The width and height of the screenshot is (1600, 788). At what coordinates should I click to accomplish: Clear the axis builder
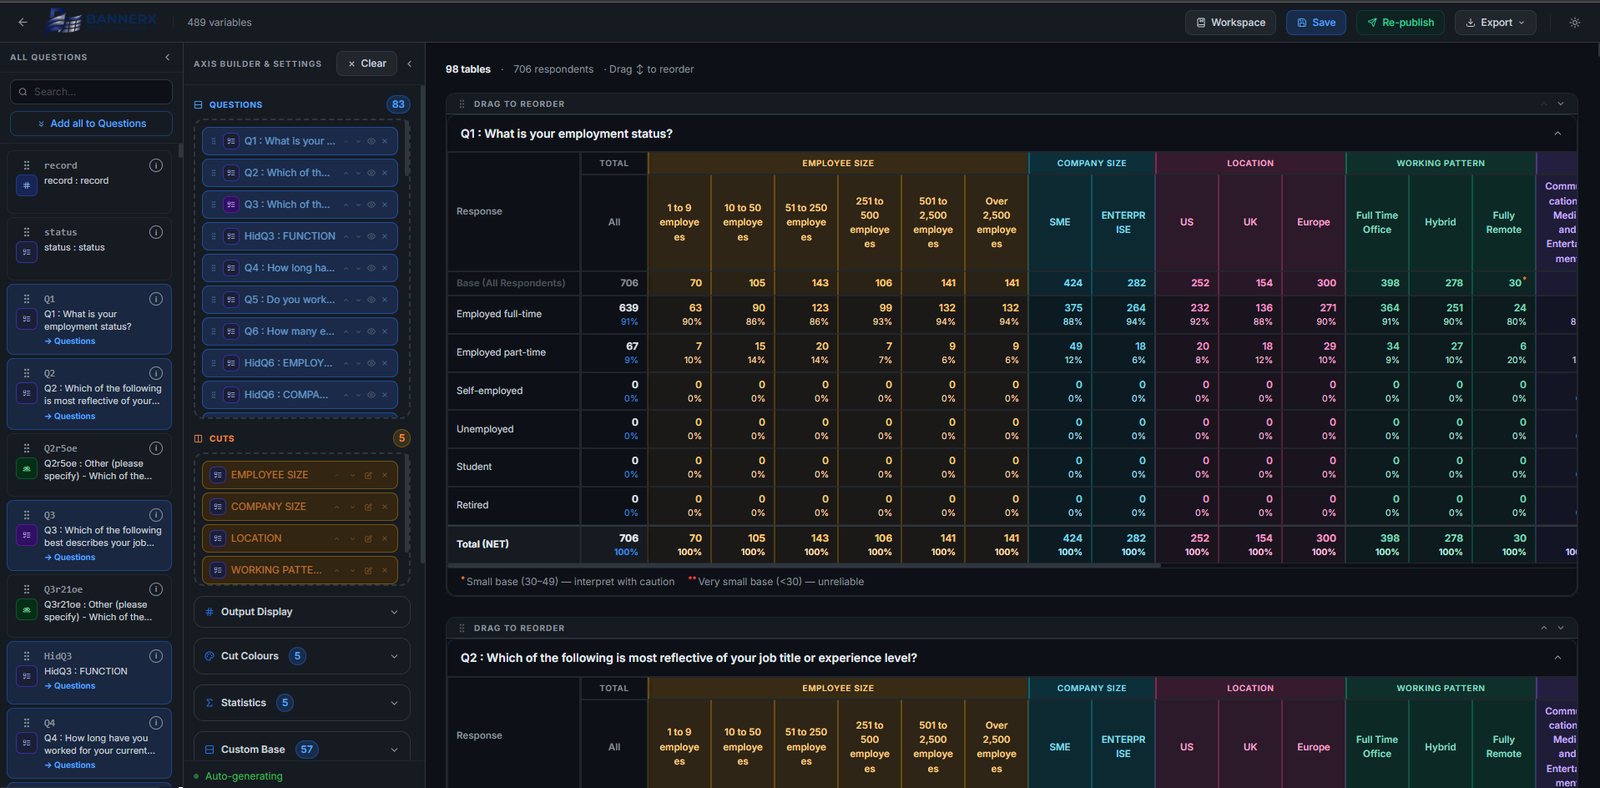[x=367, y=63]
